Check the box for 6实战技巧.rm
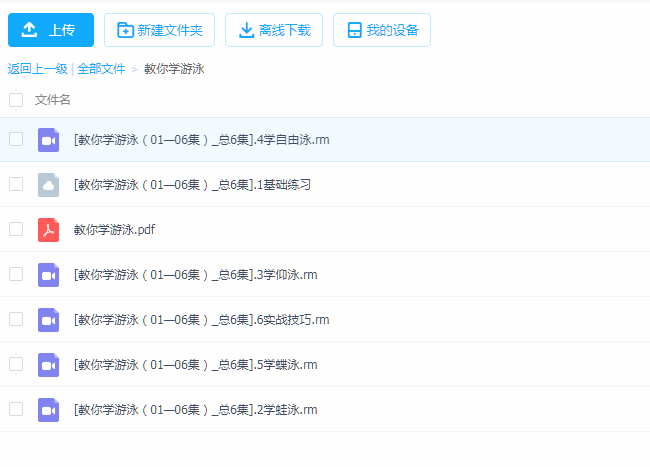This screenshot has height=467, width=650. [16, 319]
